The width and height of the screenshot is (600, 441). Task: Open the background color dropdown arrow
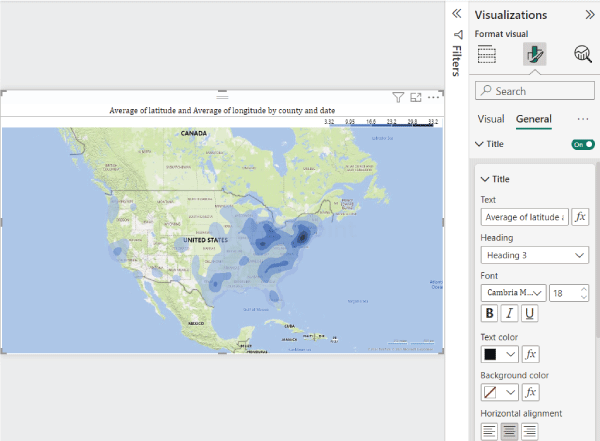510,392
